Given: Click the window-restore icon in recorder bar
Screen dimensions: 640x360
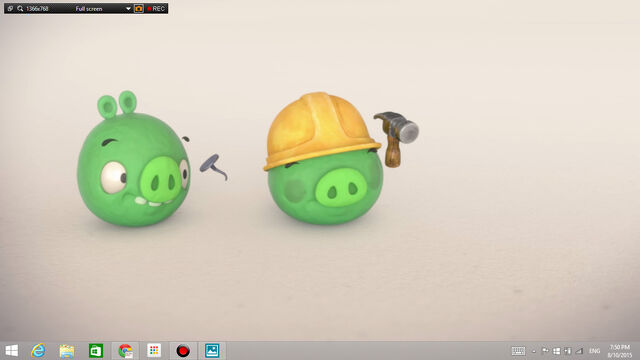Looking at the screenshot, I should [10, 9].
